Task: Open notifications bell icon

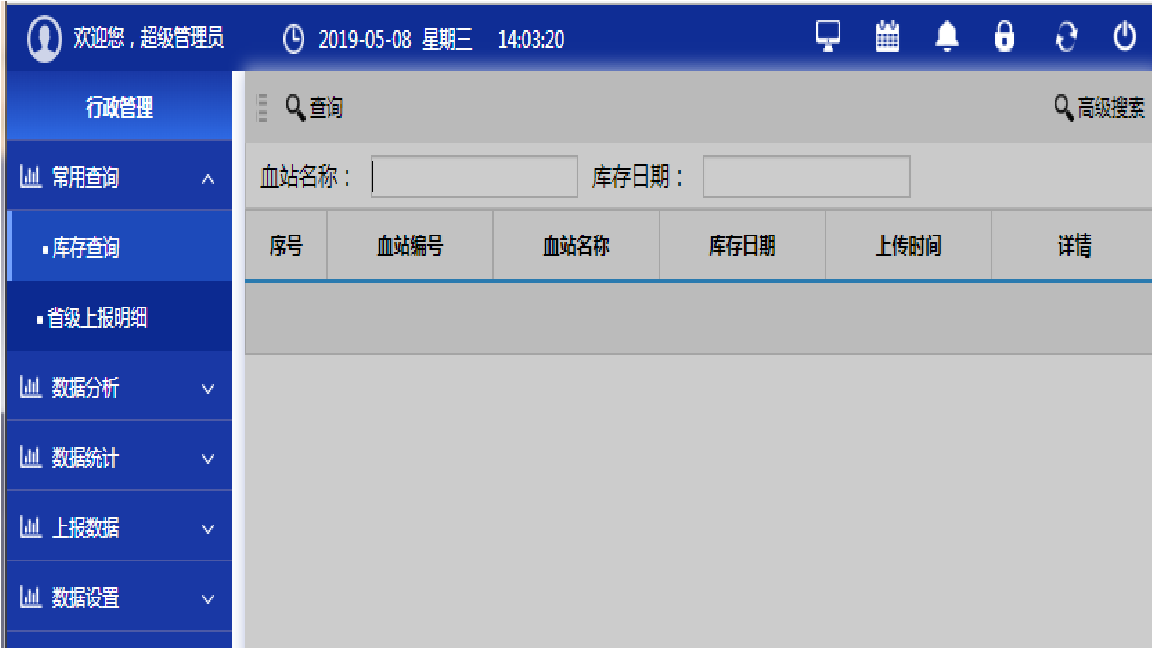Action: [x=947, y=36]
